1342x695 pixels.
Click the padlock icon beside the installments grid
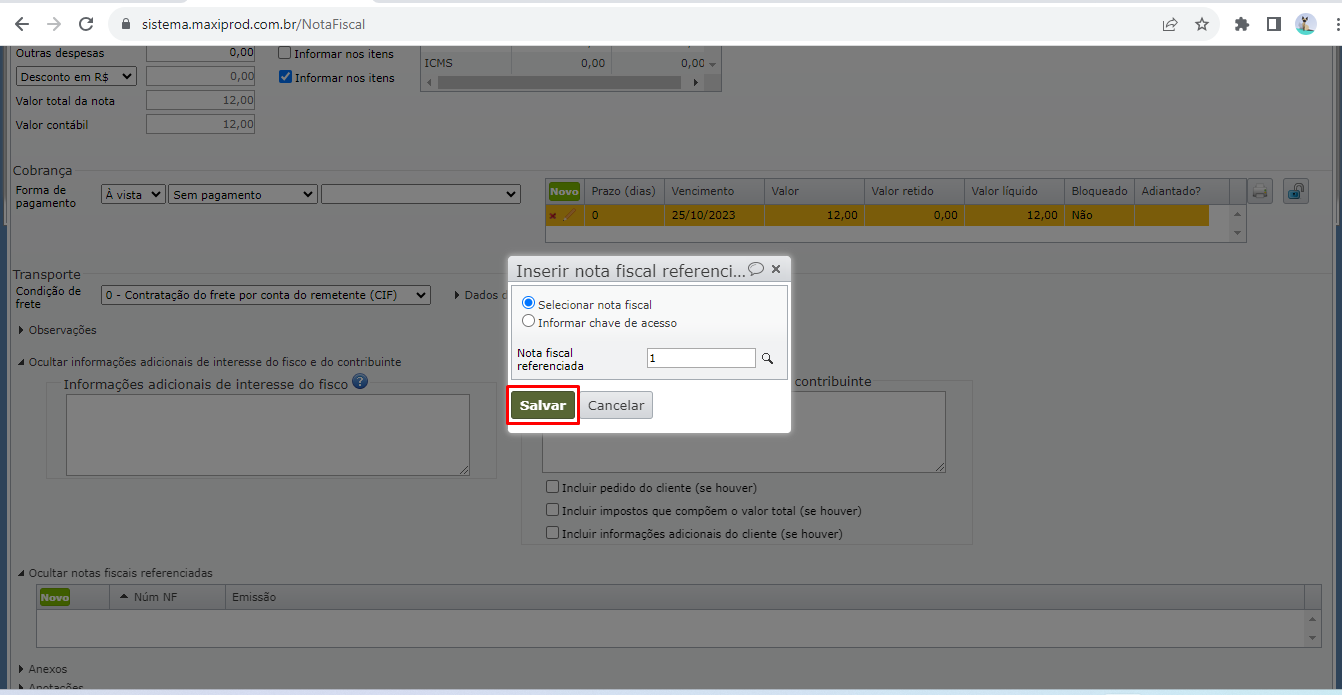[1296, 191]
